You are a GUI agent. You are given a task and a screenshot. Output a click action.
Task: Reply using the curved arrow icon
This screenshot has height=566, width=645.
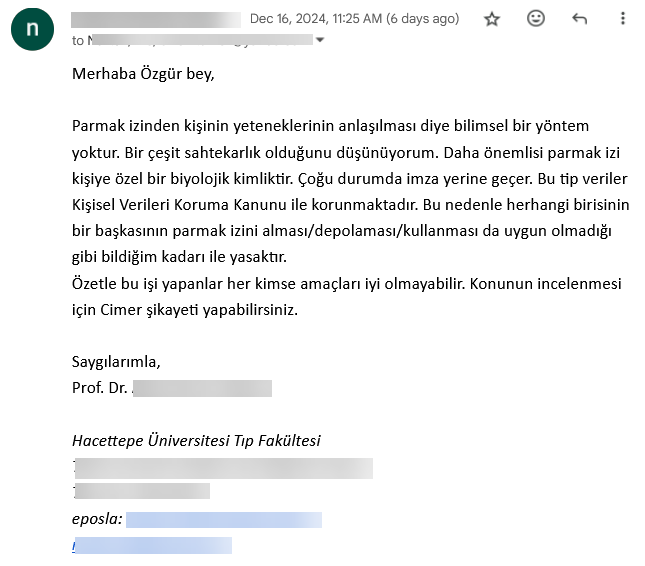tap(579, 19)
